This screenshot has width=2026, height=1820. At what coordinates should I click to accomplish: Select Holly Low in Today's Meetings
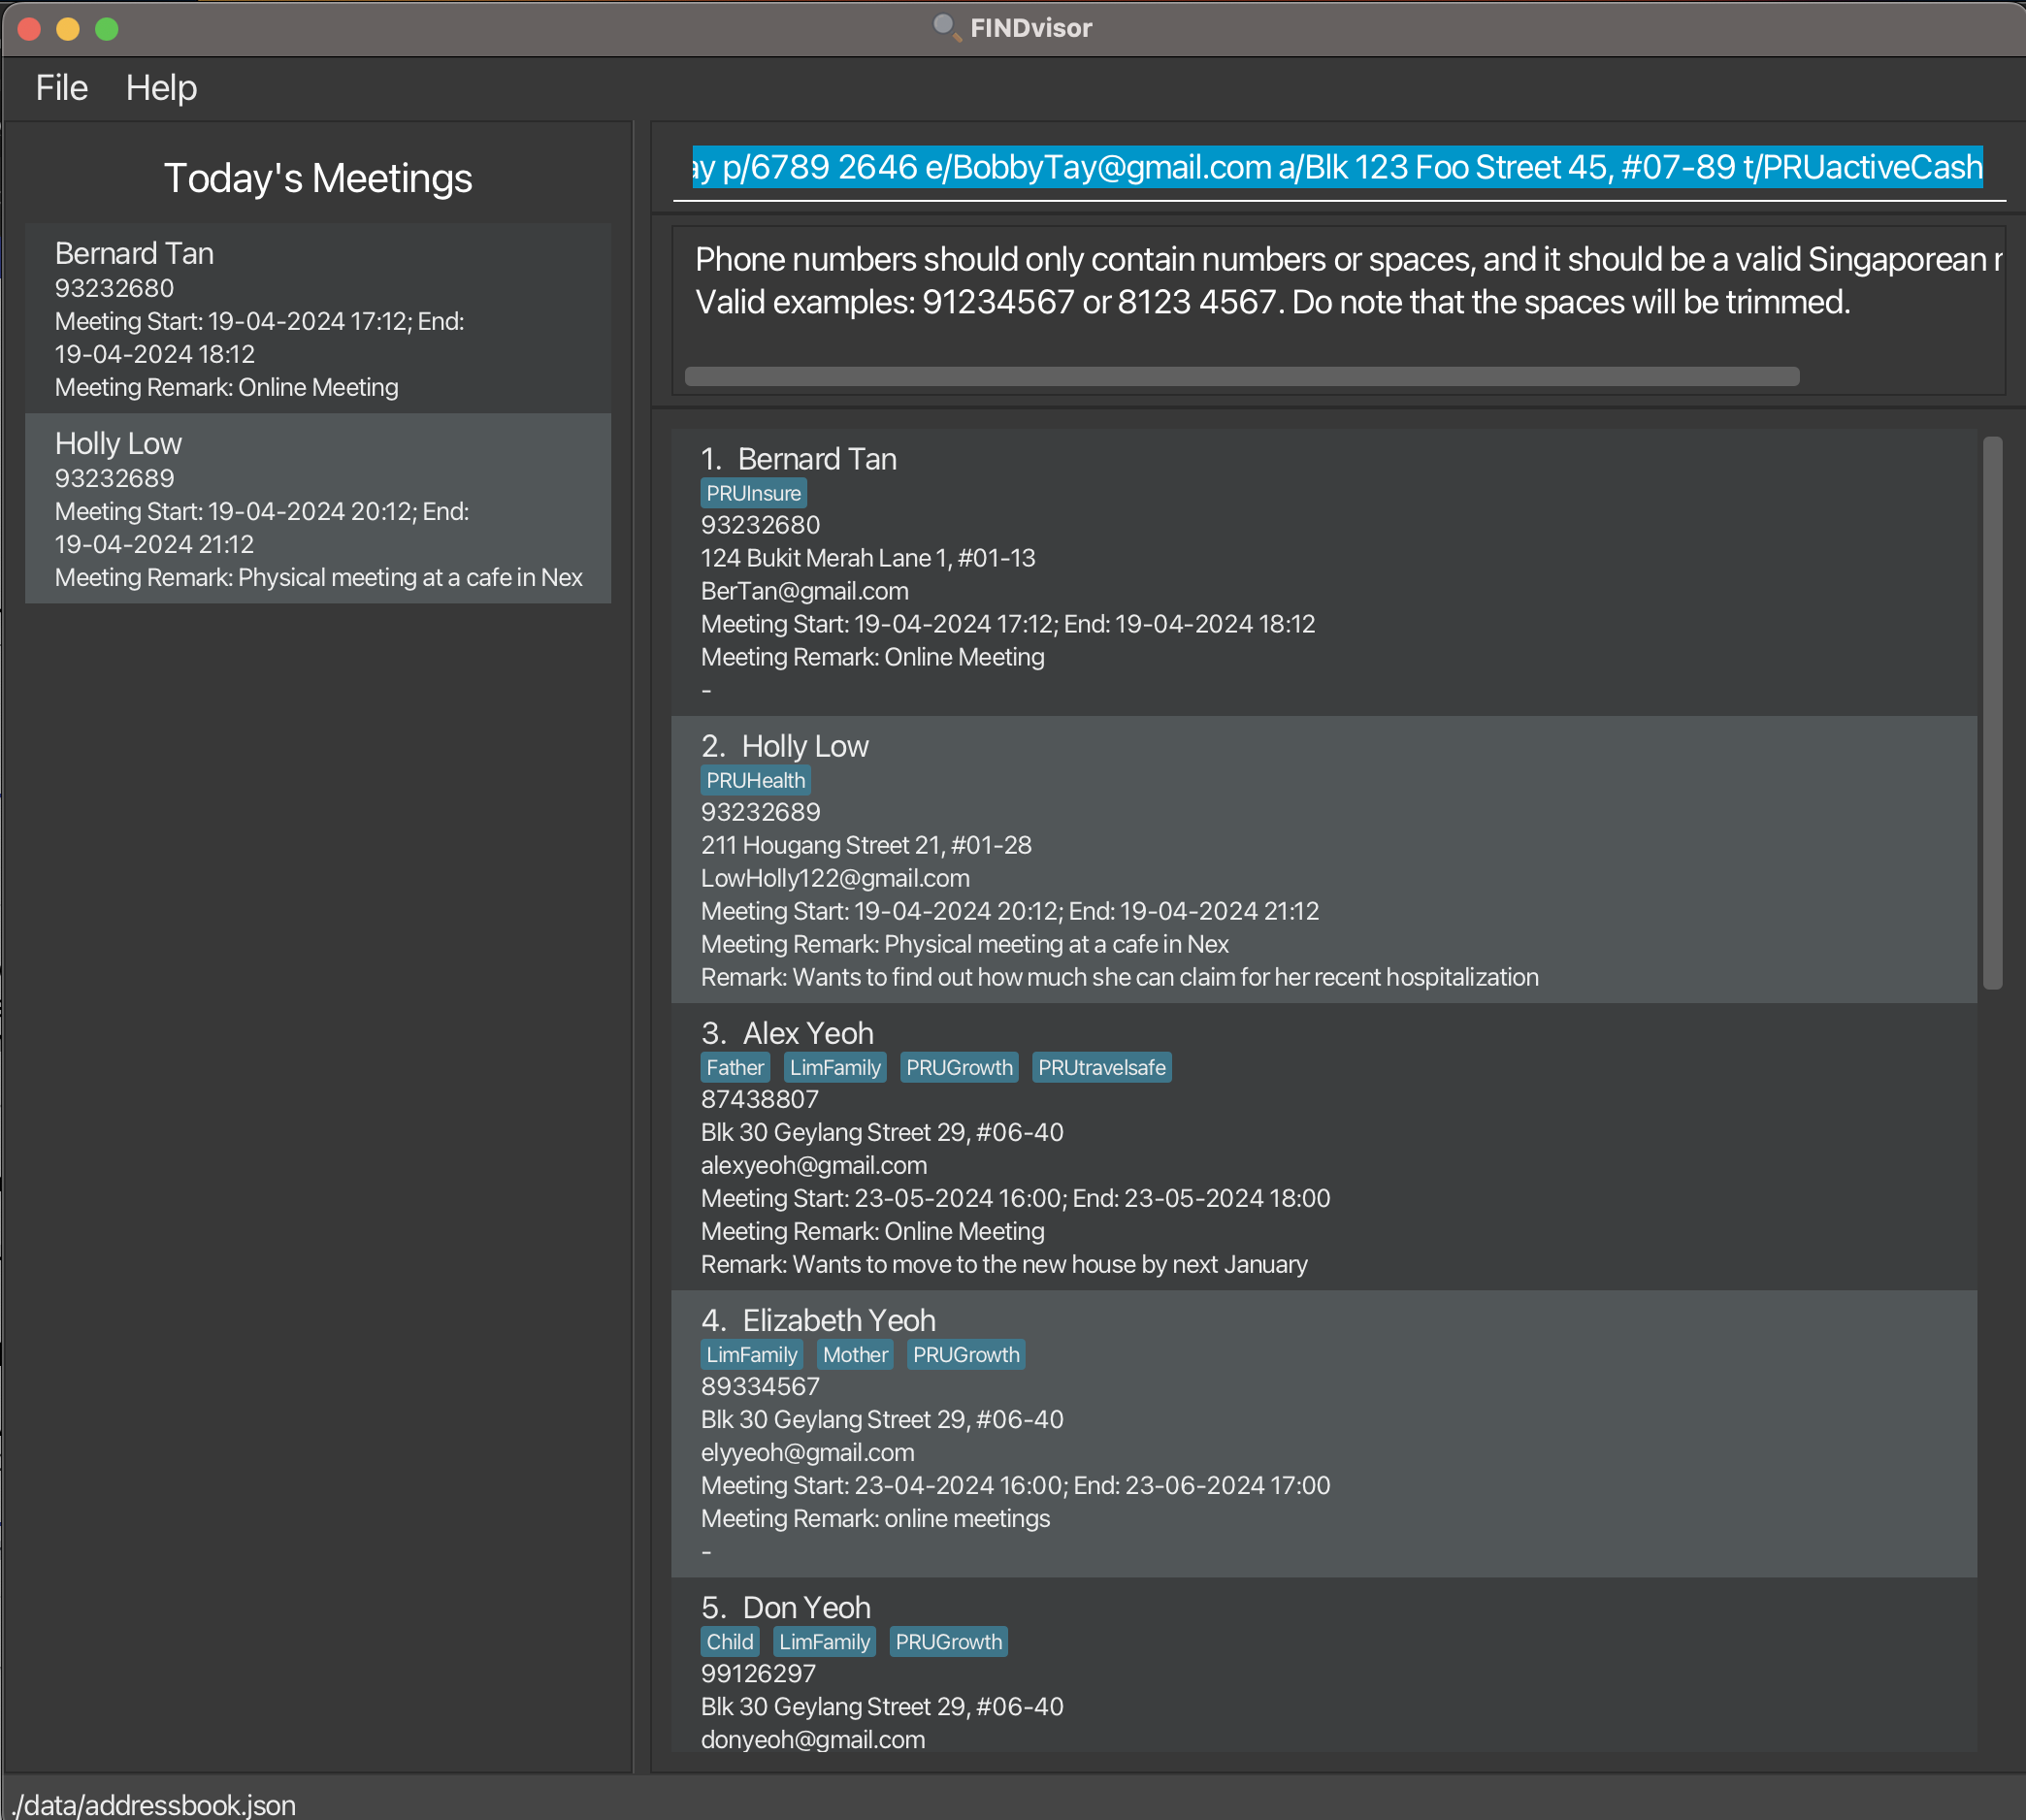[317, 508]
